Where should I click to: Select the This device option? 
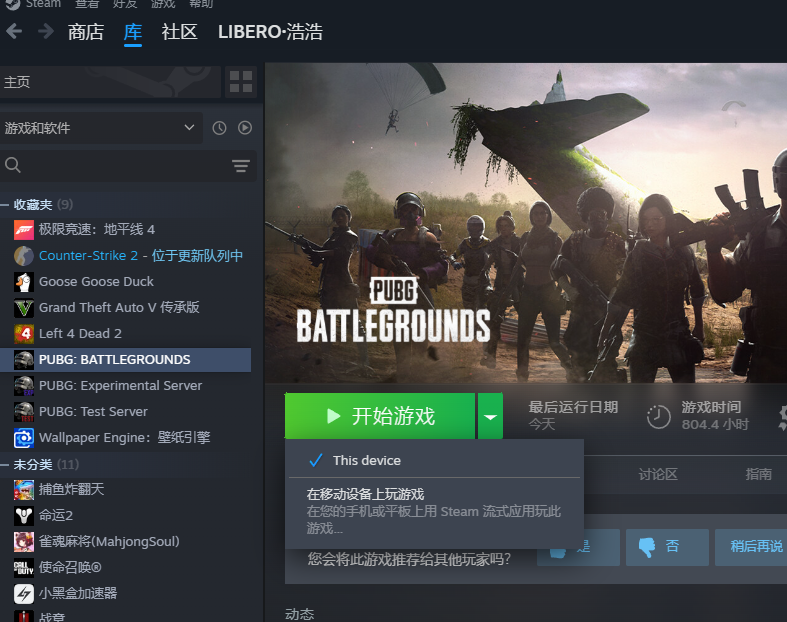click(x=366, y=460)
